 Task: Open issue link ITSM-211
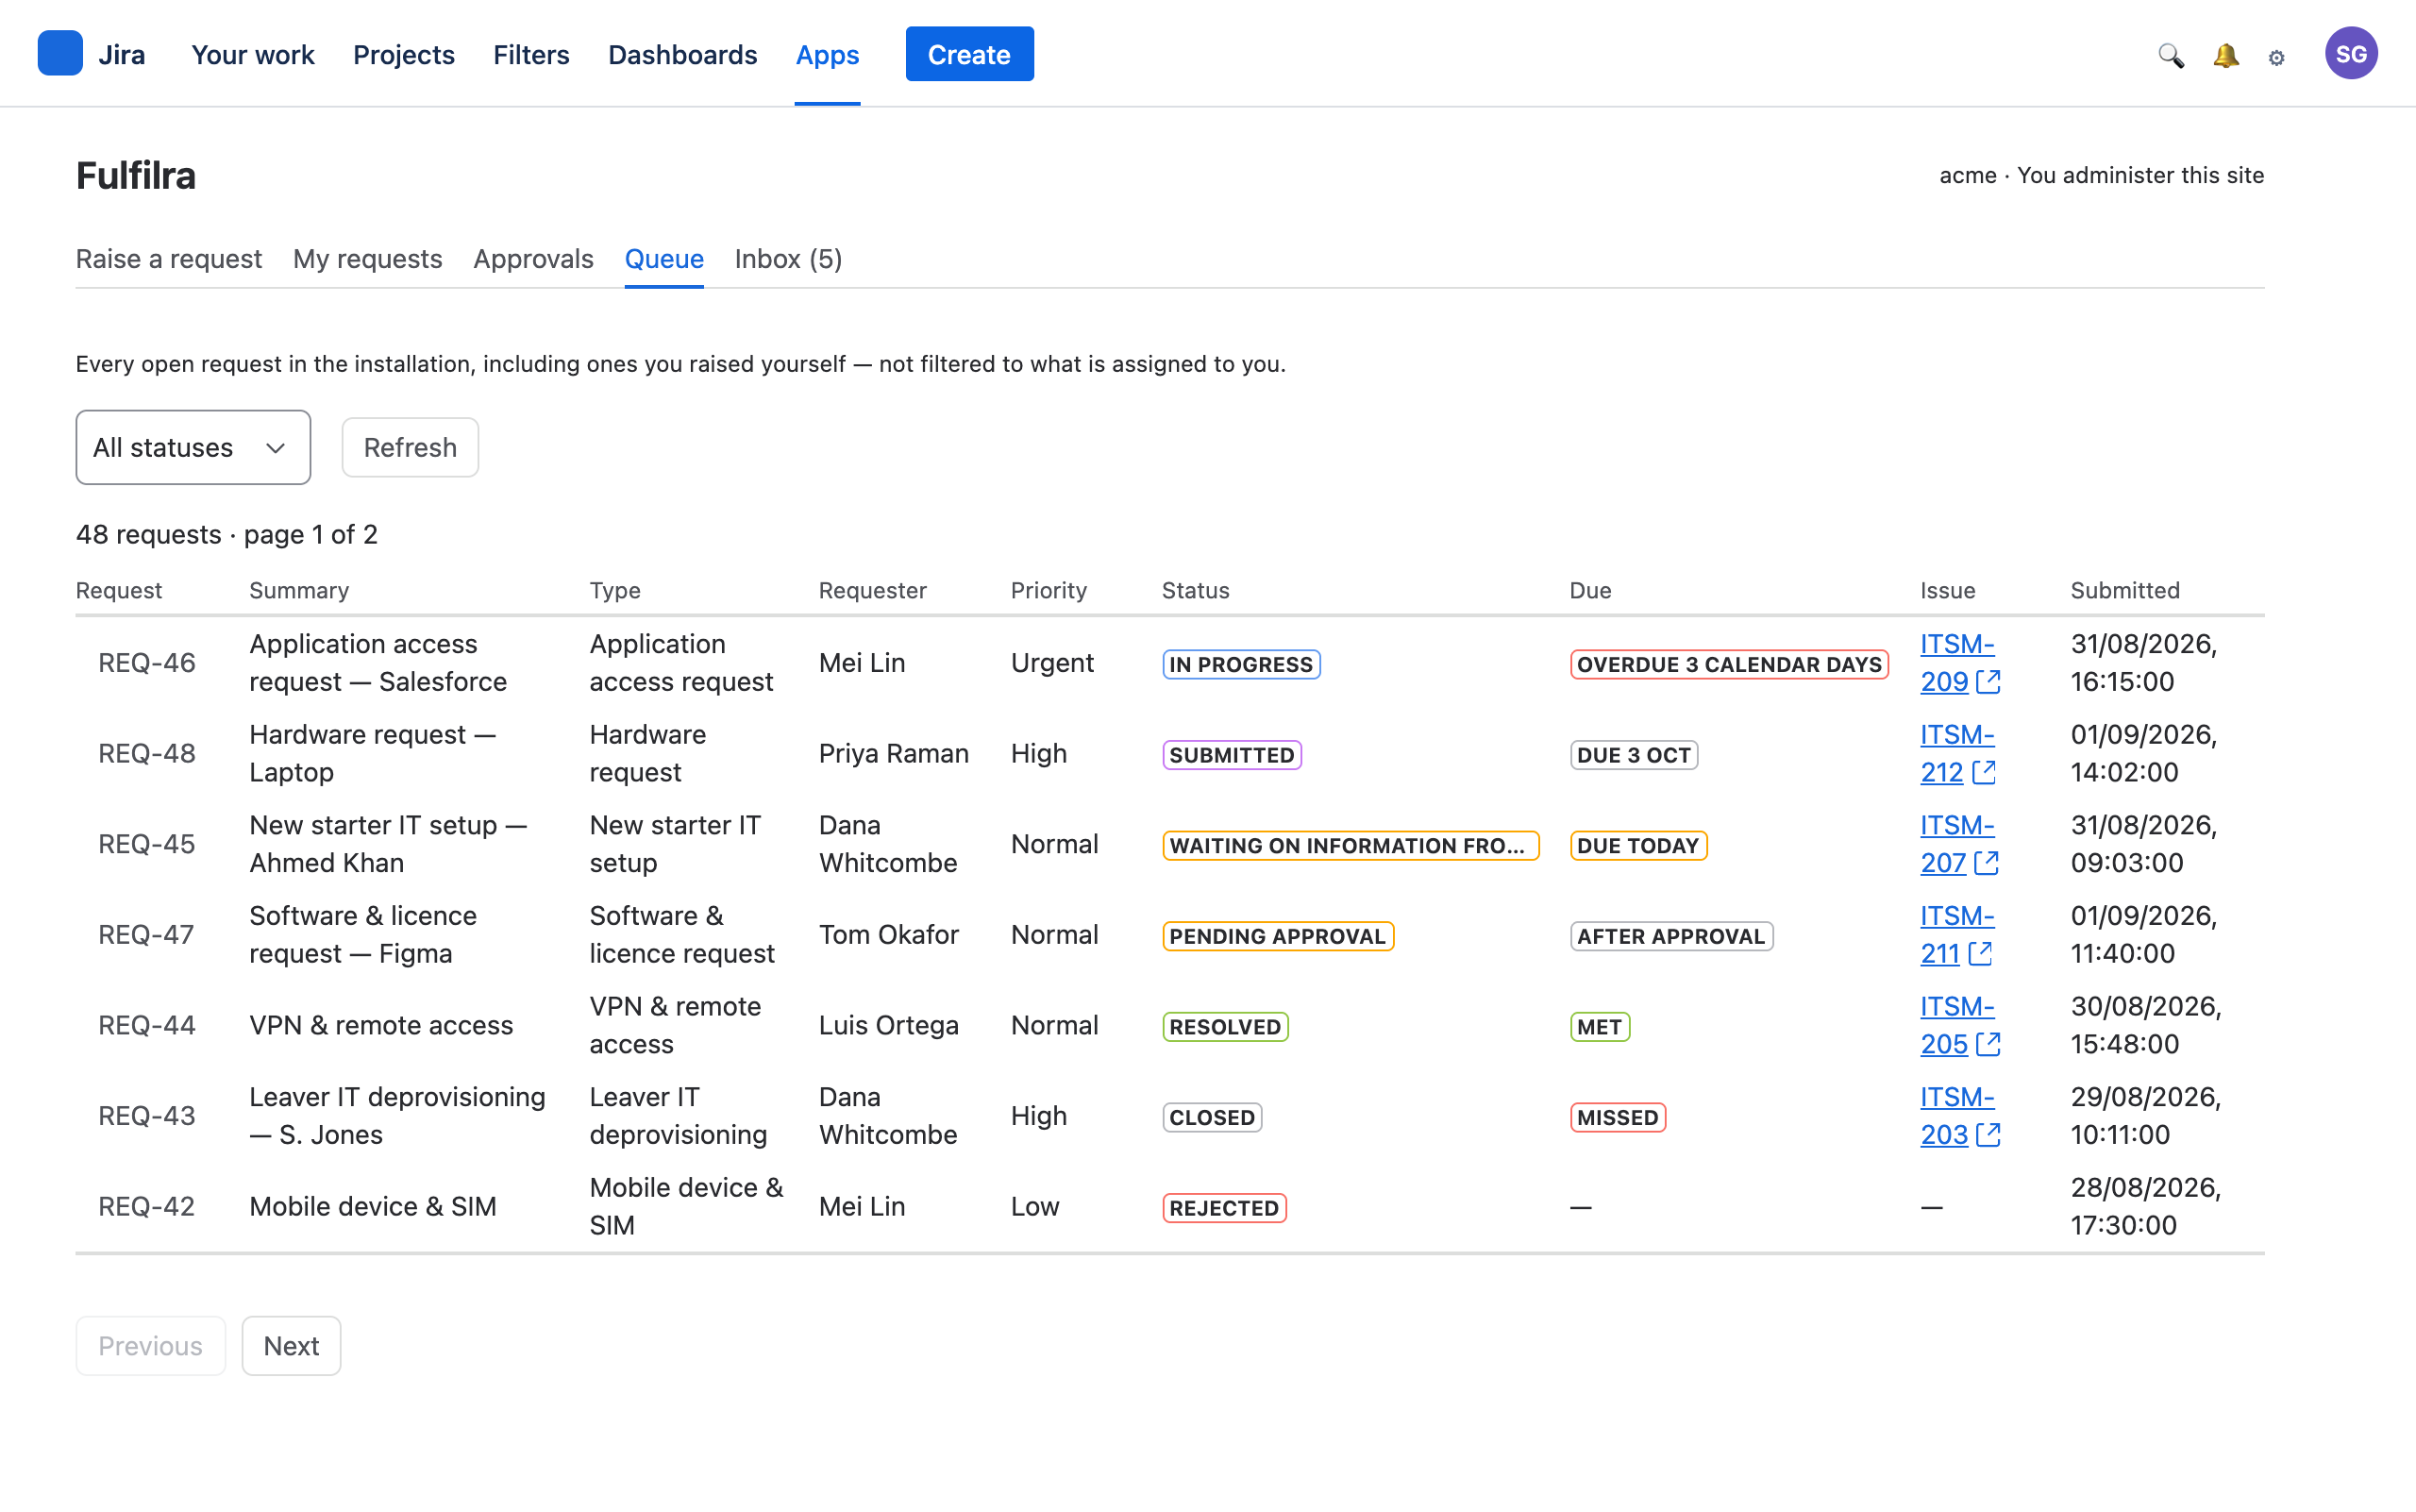(1956, 935)
